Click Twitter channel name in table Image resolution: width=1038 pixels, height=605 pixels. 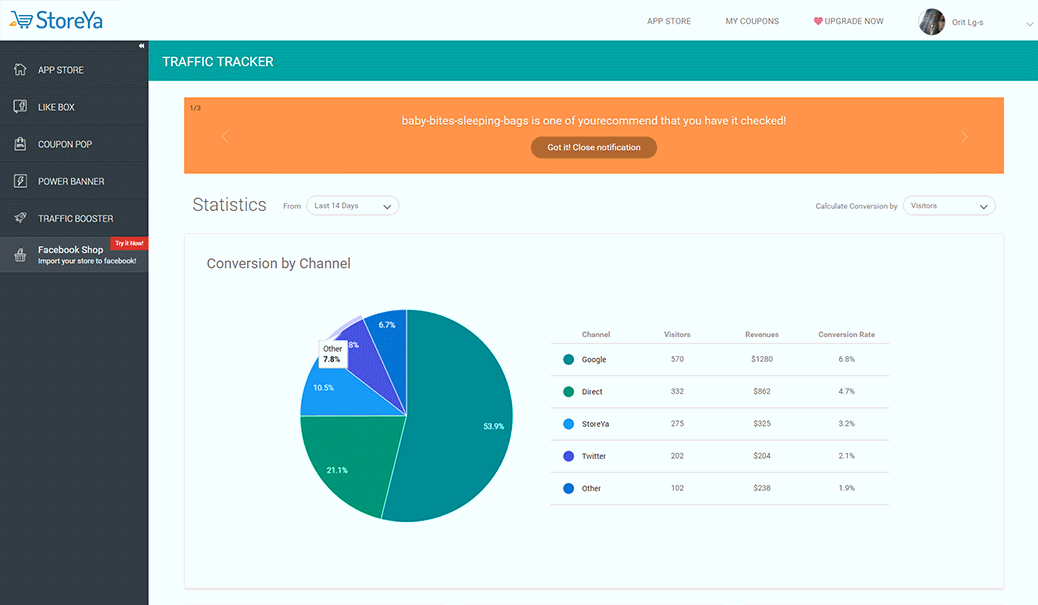594,456
